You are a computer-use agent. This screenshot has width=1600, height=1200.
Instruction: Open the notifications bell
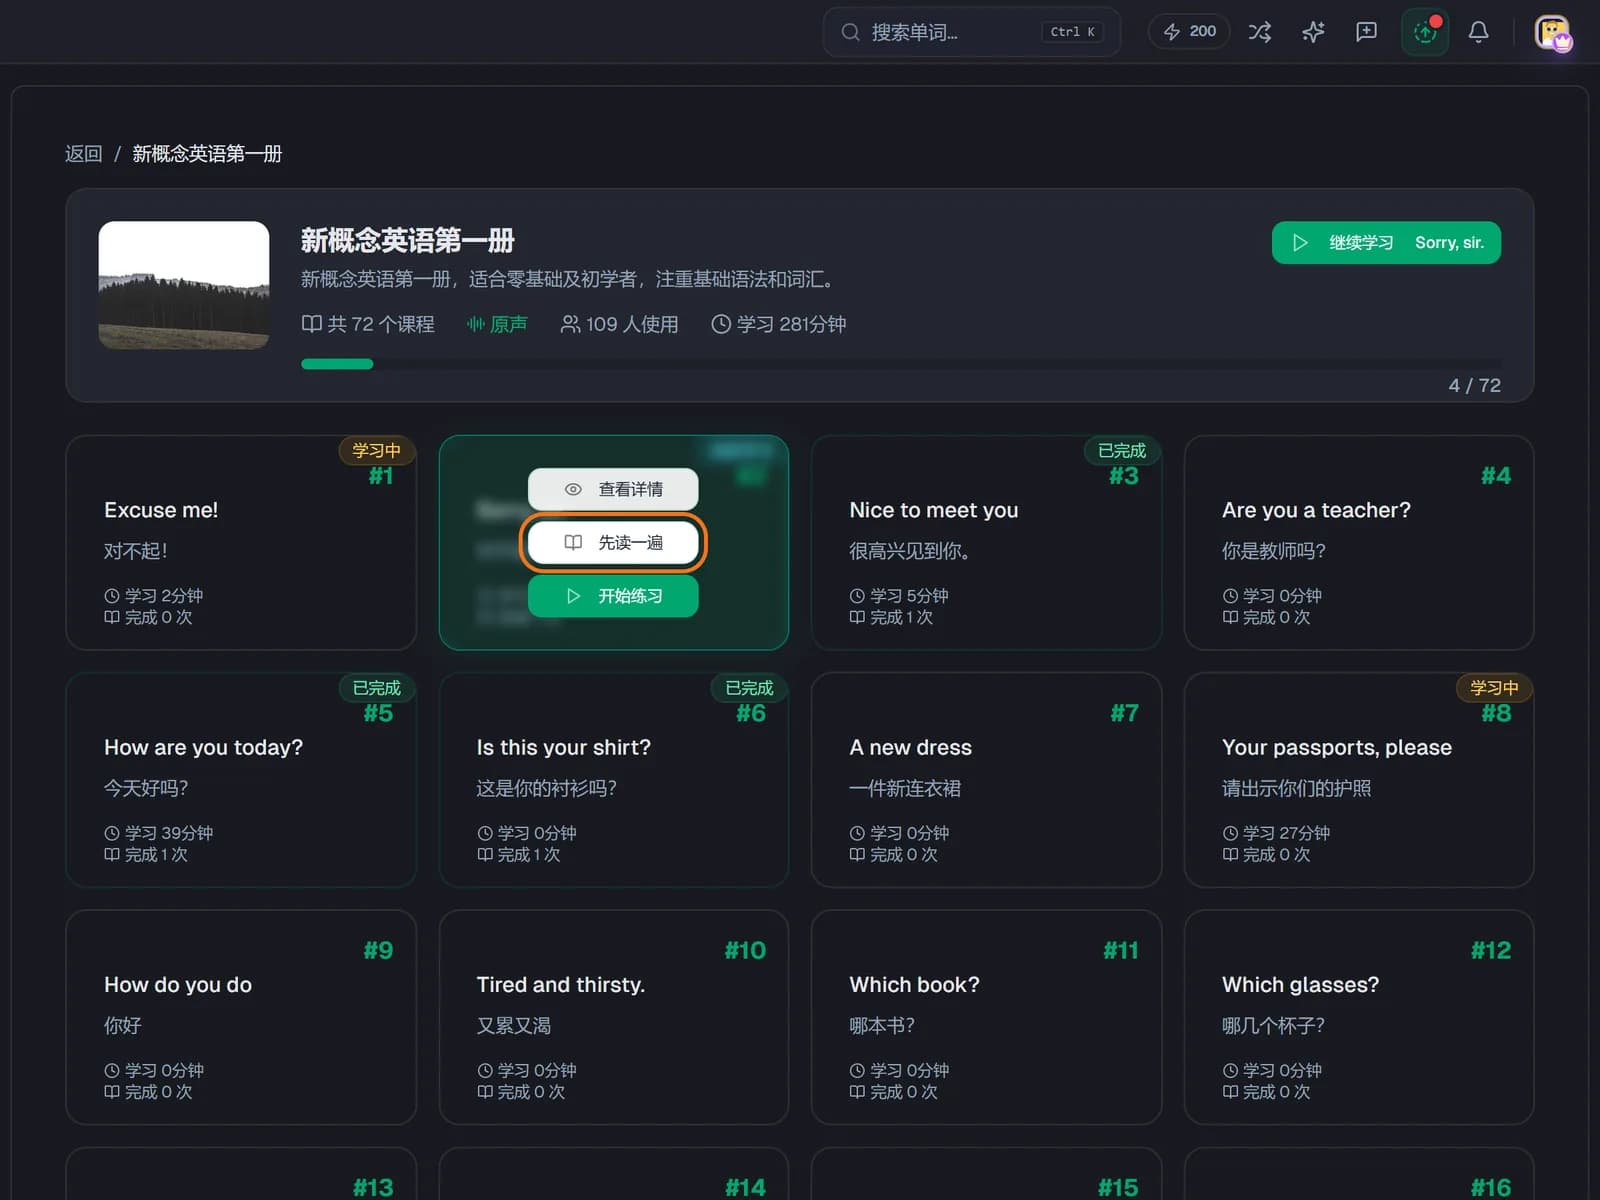(x=1478, y=32)
